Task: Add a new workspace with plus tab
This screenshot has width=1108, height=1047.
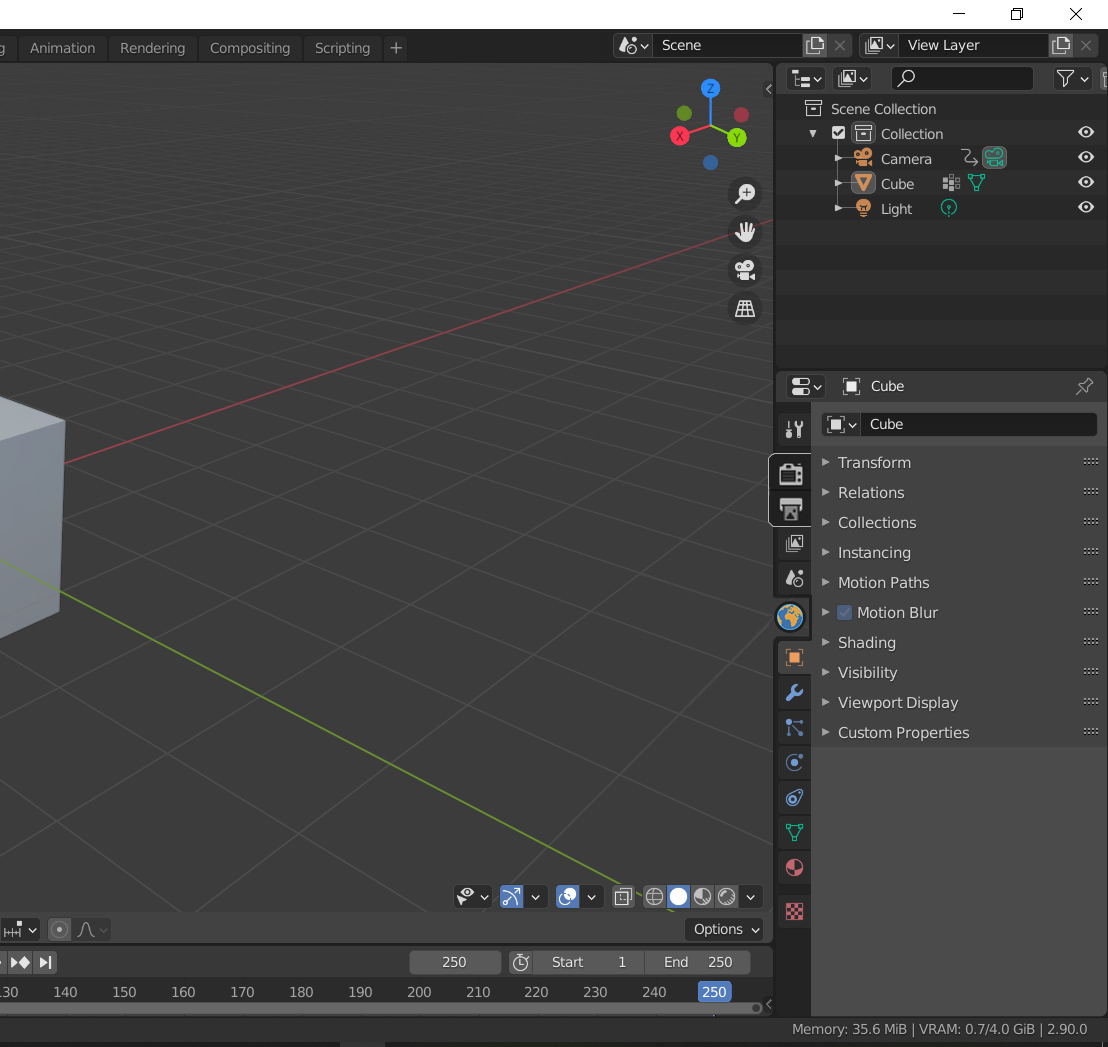Action: coord(396,48)
